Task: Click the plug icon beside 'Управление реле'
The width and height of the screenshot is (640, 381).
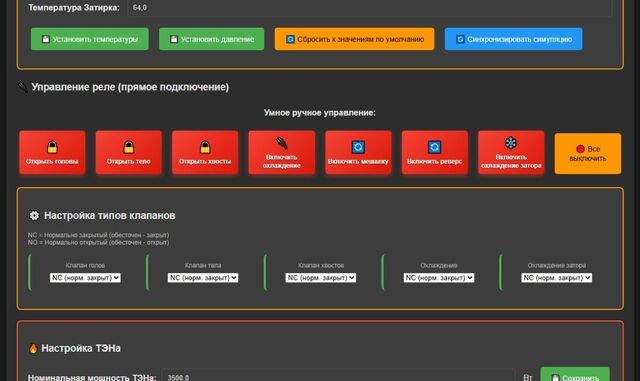Action: tap(23, 87)
